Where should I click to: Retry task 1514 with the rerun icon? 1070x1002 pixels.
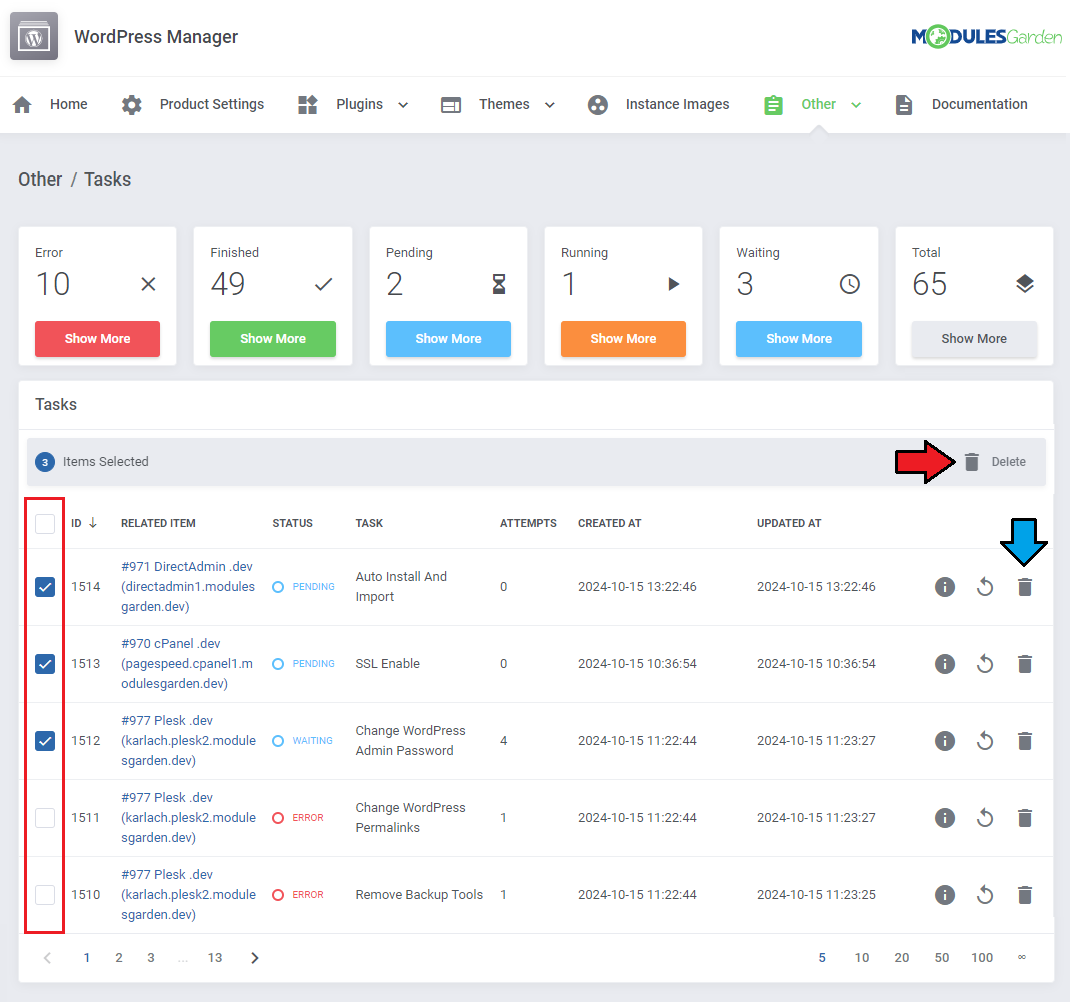click(985, 586)
